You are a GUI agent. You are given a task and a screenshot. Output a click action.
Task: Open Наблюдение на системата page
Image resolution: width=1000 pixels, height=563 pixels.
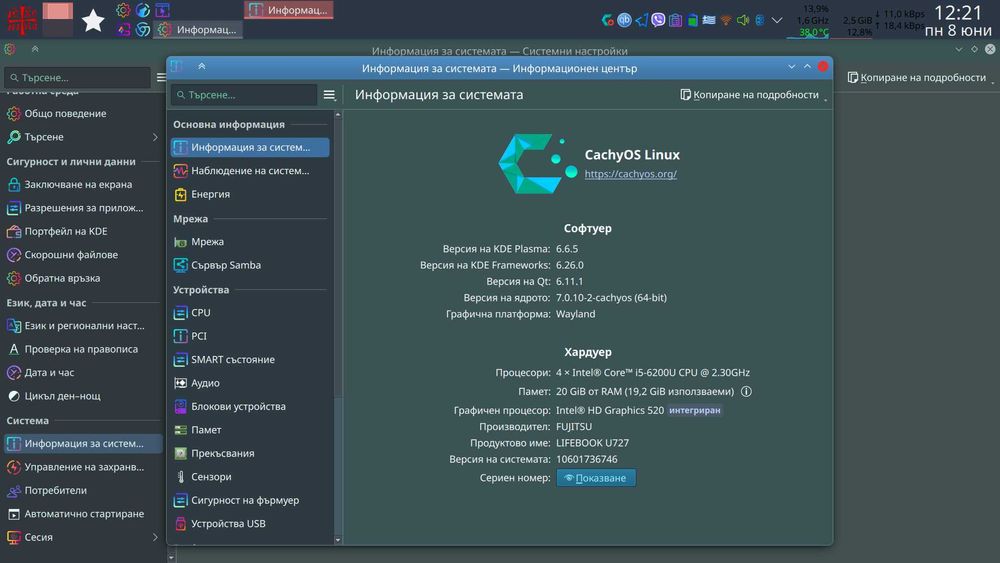pos(249,171)
